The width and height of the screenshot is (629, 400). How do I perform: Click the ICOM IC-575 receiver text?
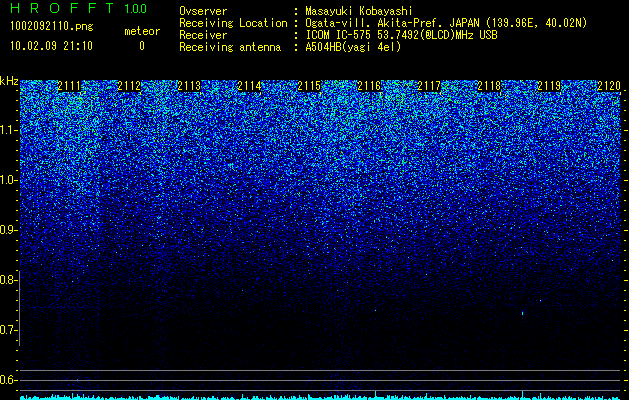[x=401, y=35]
